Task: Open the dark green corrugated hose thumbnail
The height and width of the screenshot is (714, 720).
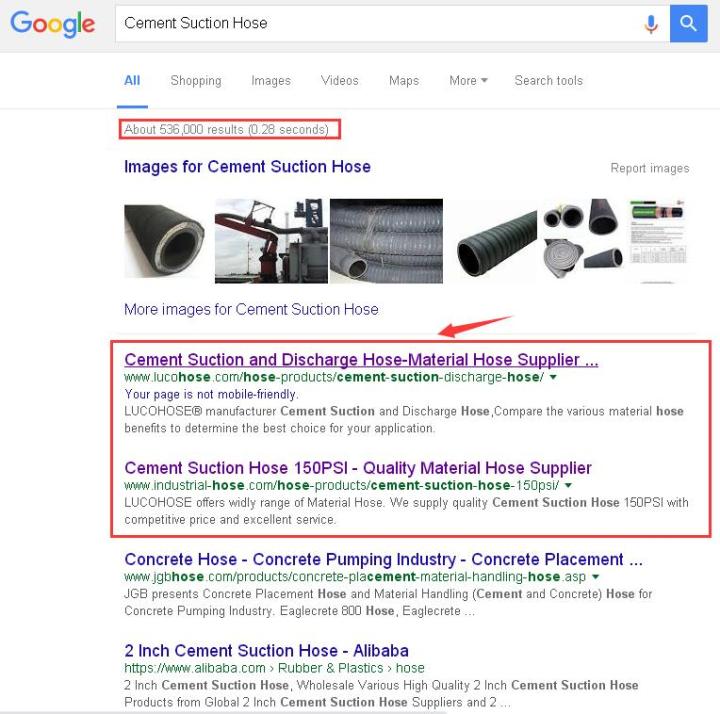Action: point(497,243)
